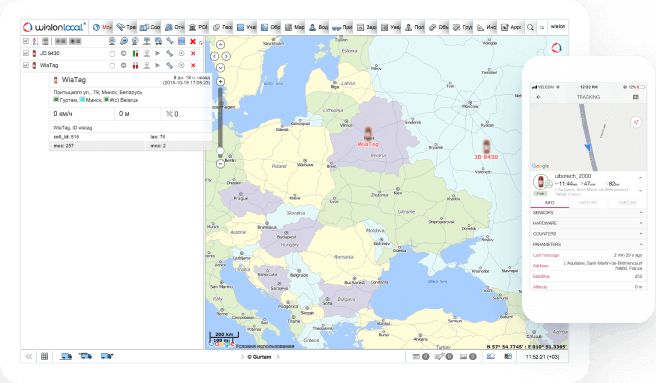The width and height of the screenshot is (656, 383).
Task: Click the connection state bars icon for WiaTag
Action: pos(135,65)
